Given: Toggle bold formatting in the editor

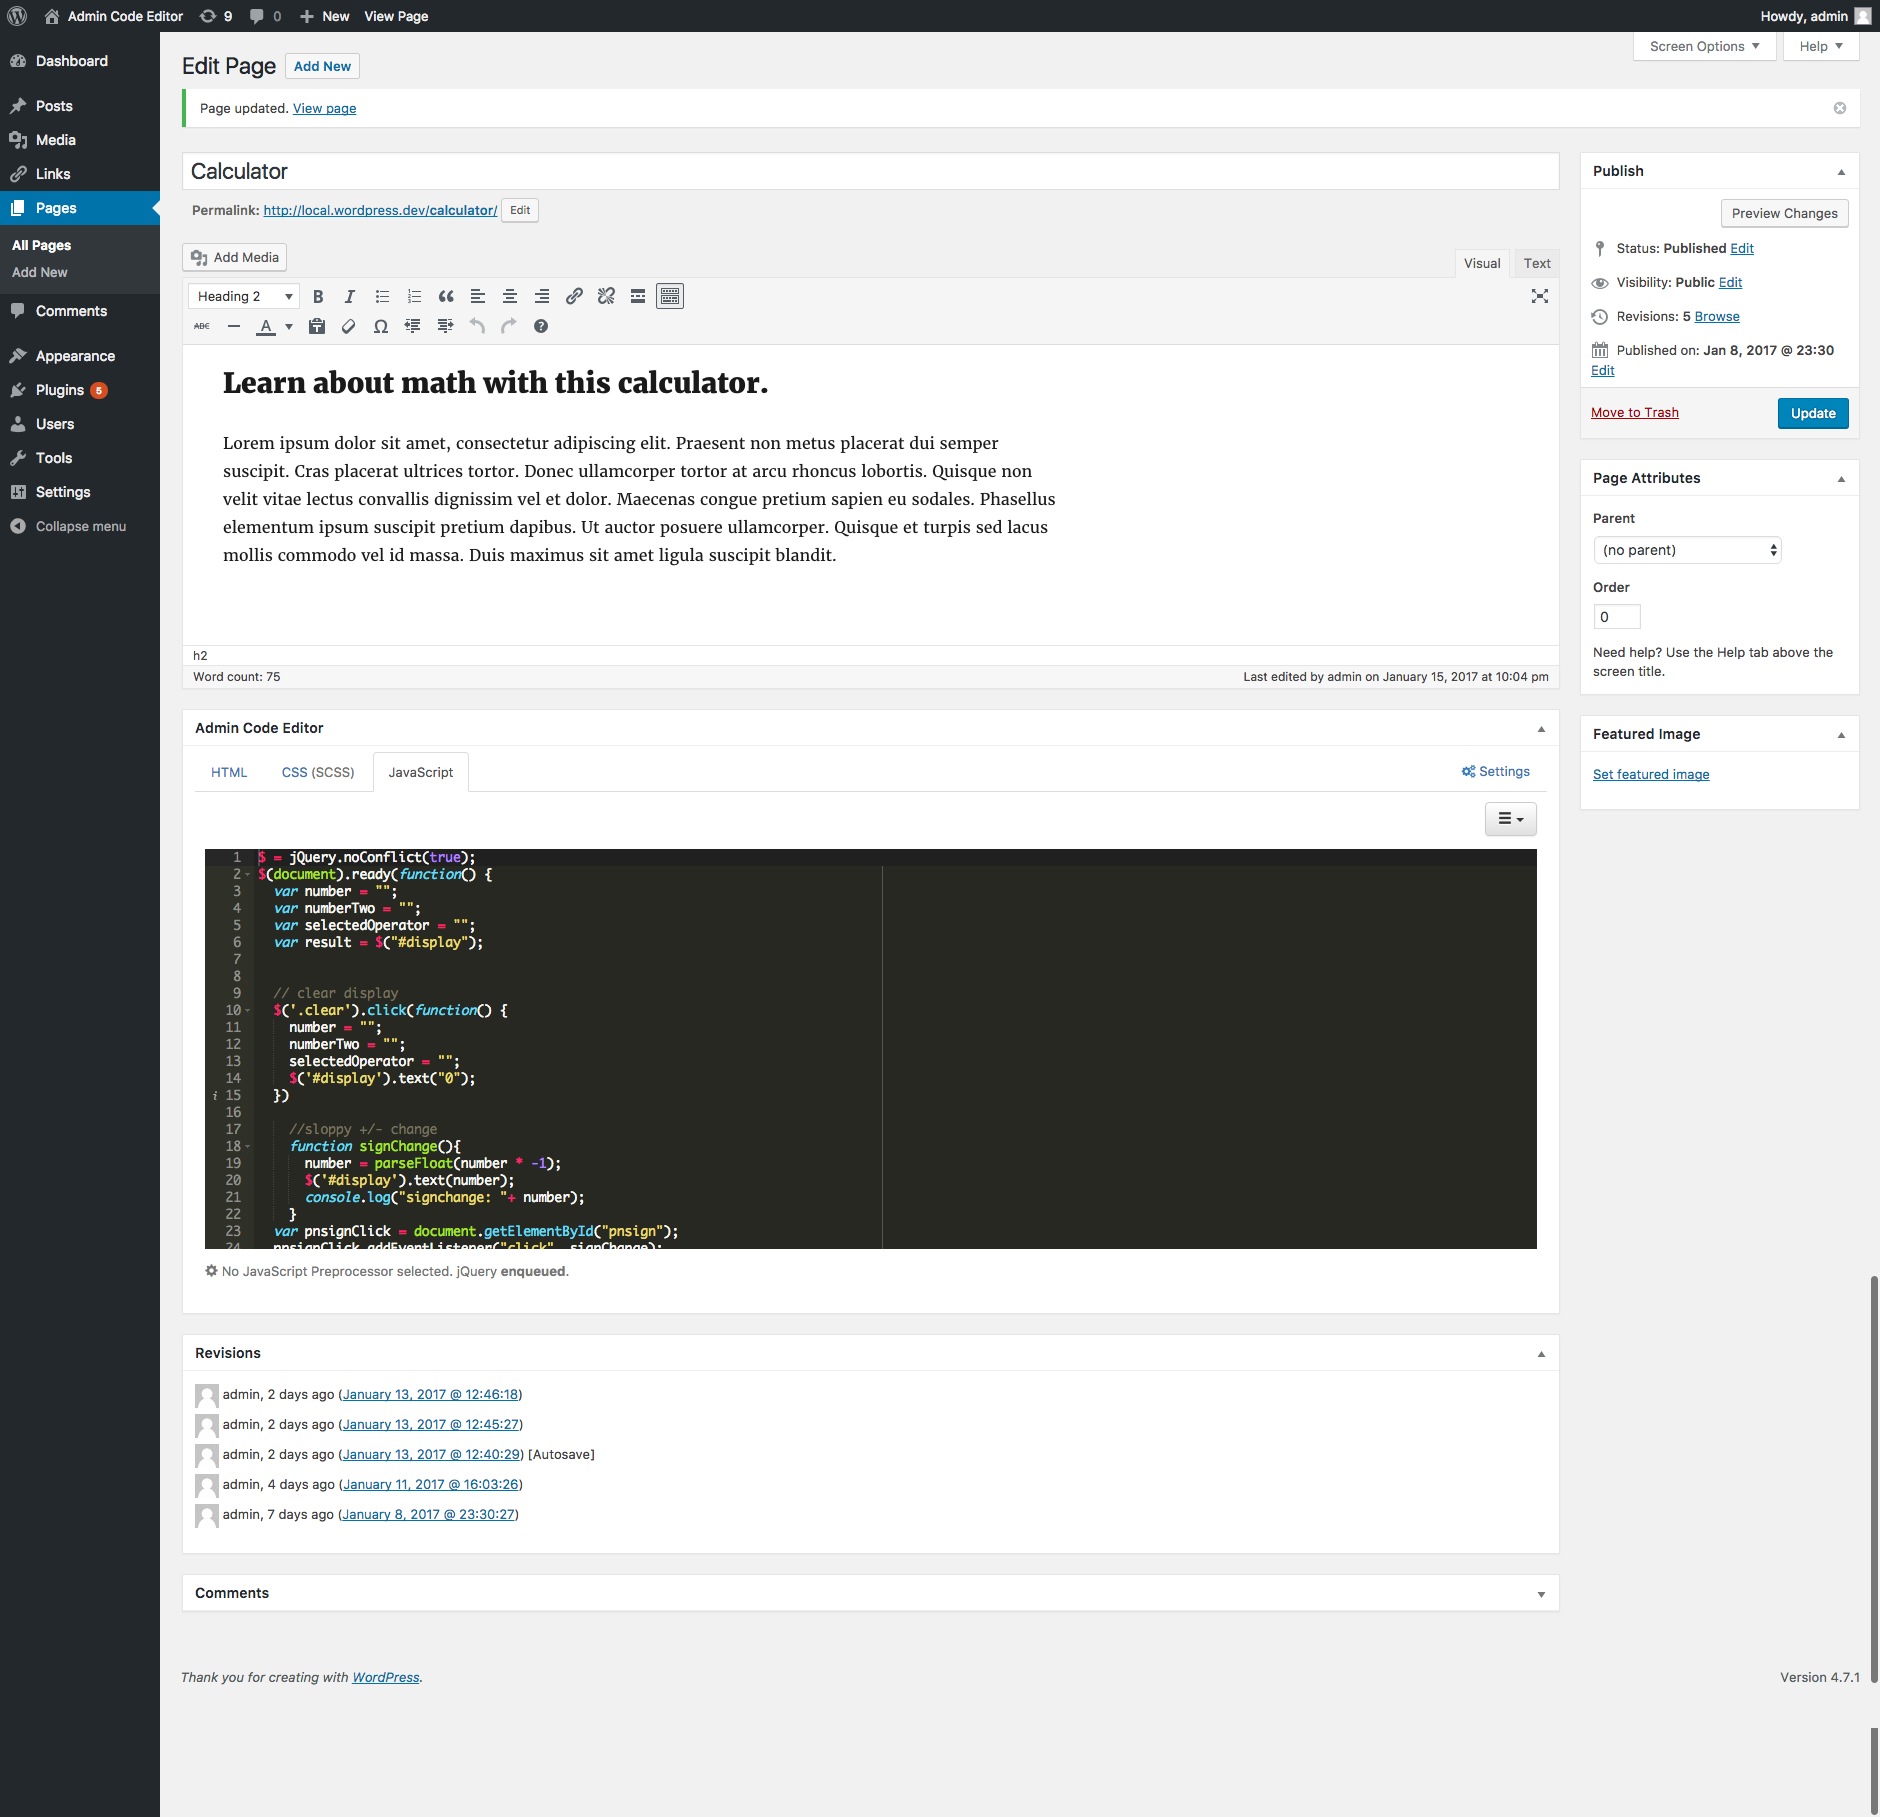Looking at the screenshot, I should (x=318, y=296).
